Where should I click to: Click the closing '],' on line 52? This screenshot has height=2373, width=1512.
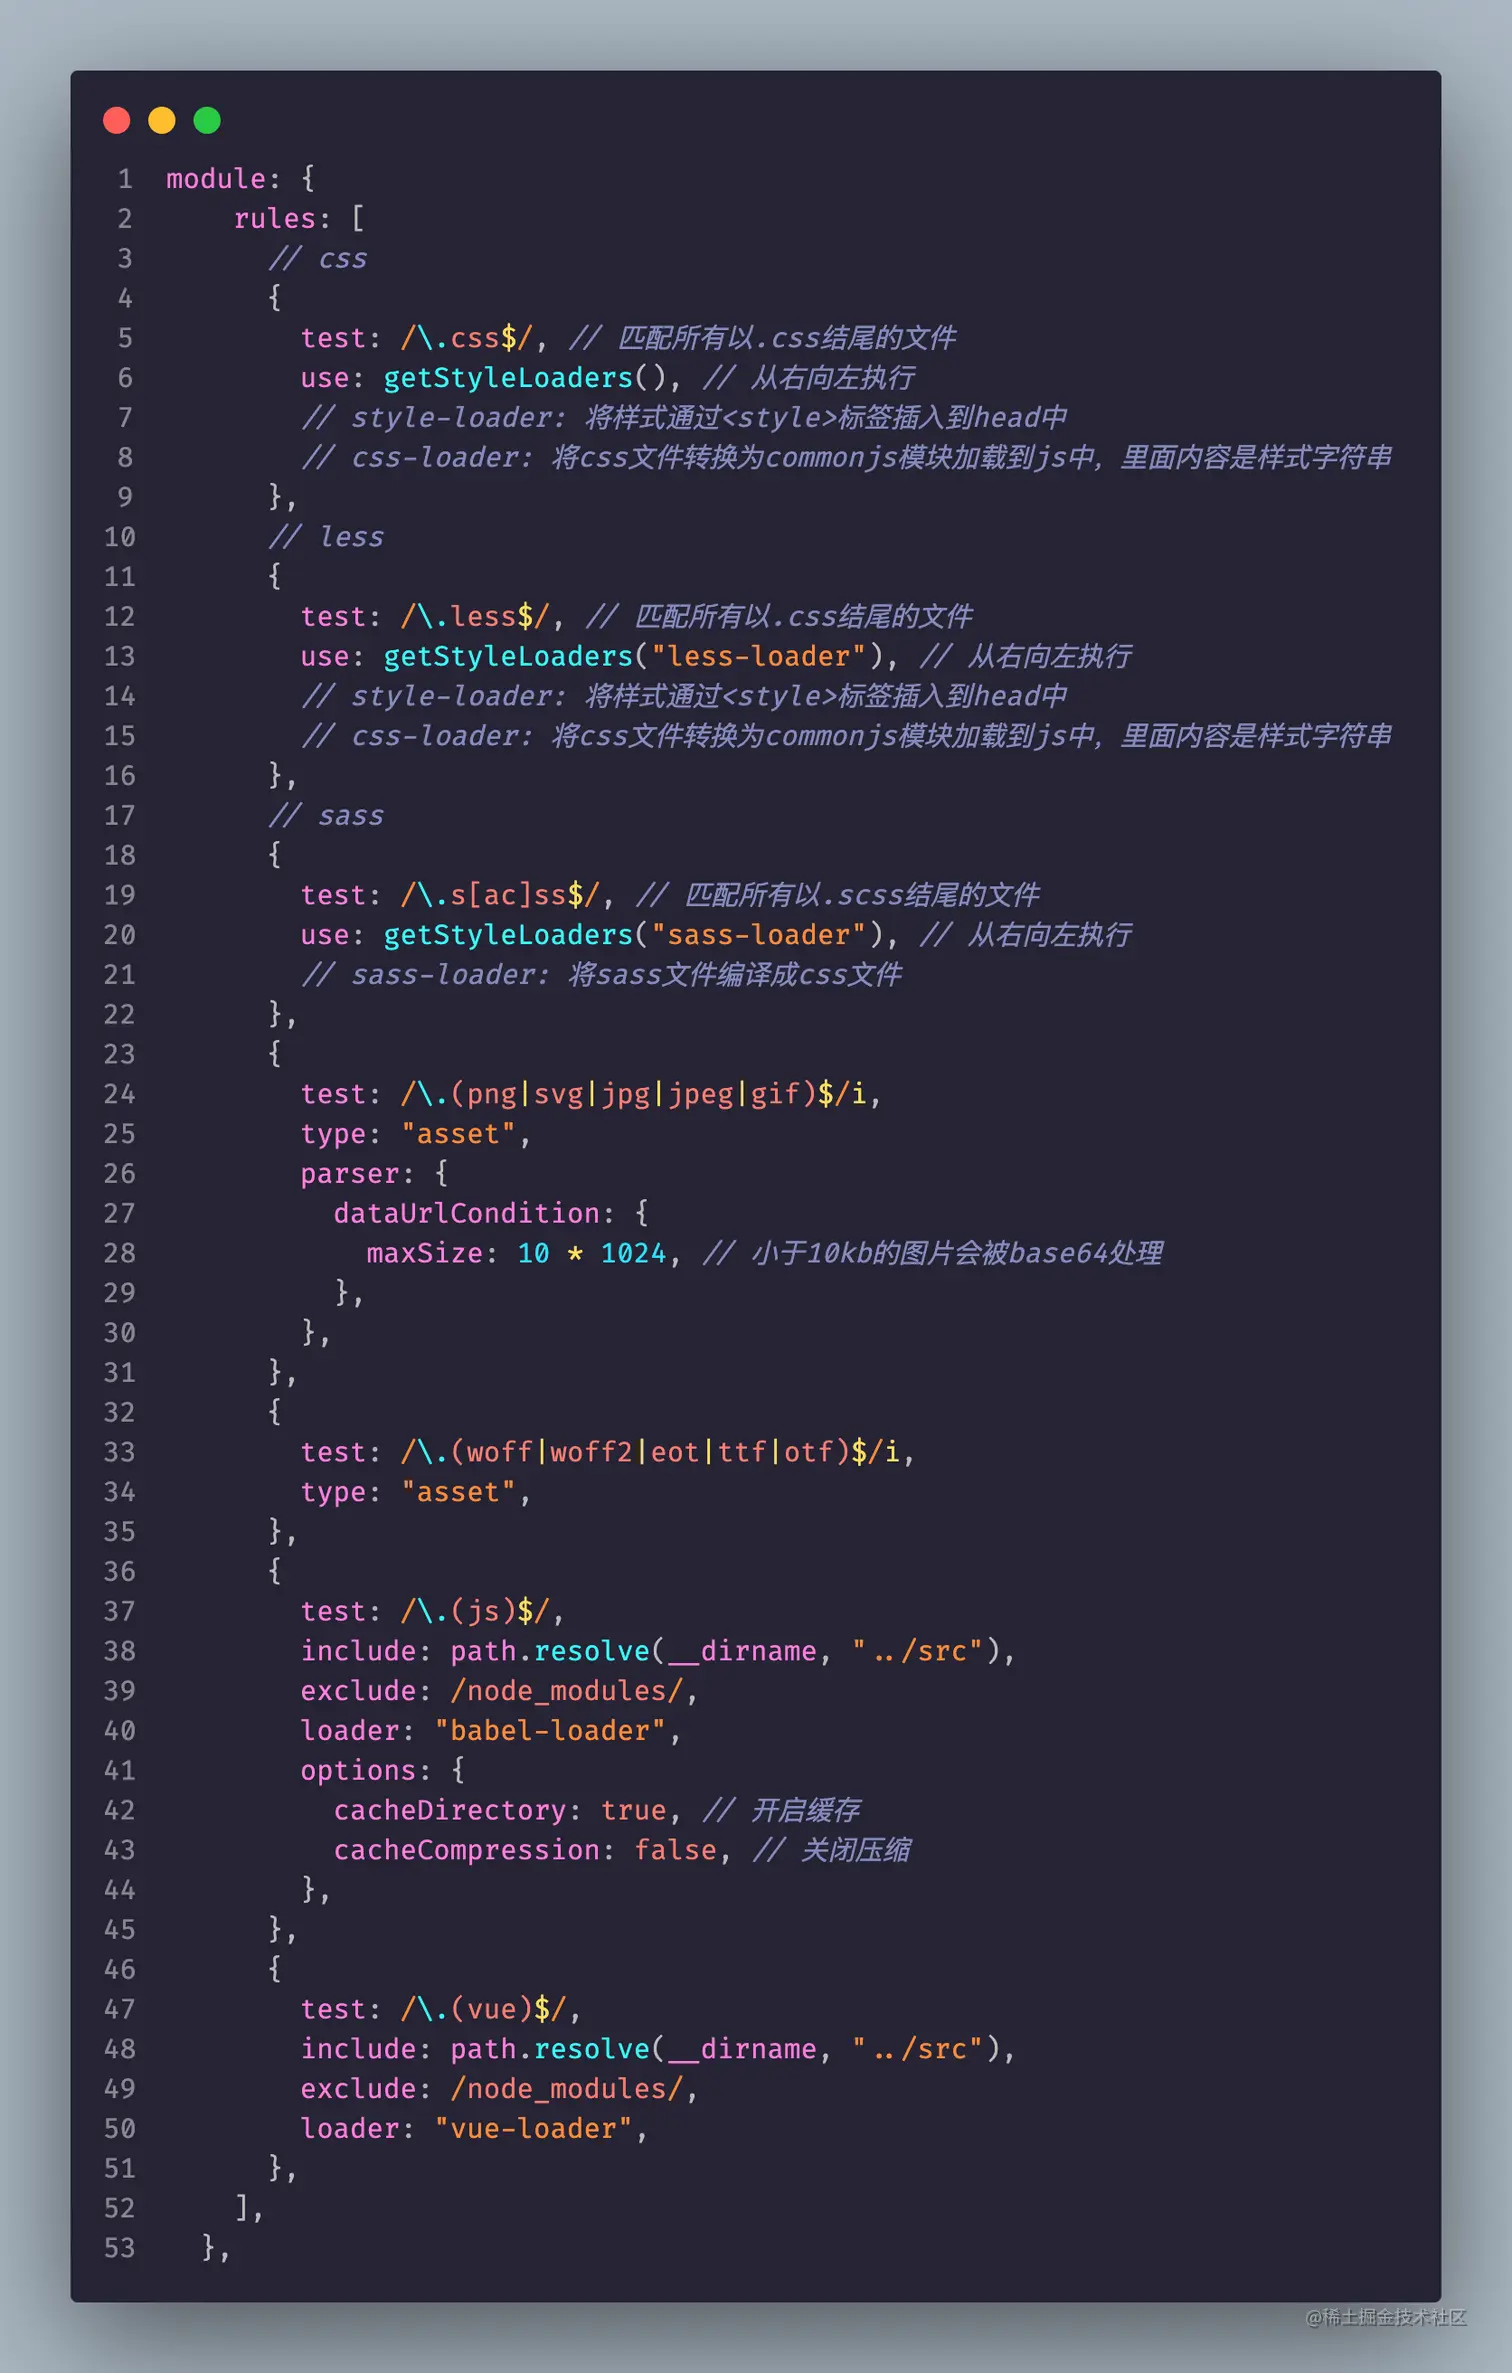pos(249,2209)
